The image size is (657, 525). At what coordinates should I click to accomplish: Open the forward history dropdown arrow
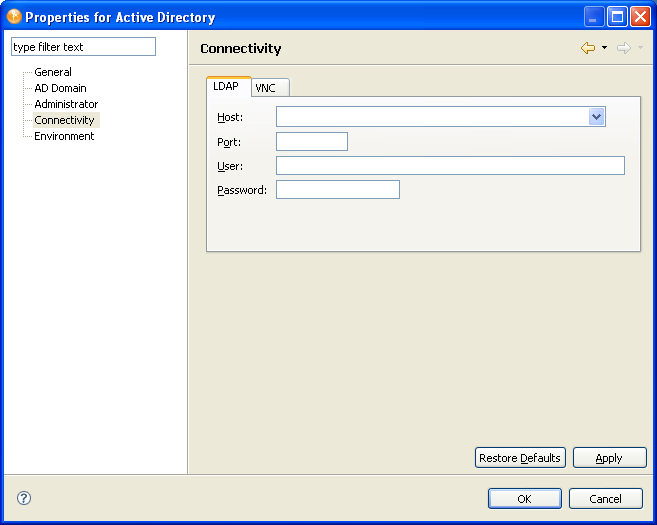pyautogui.click(x=640, y=48)
